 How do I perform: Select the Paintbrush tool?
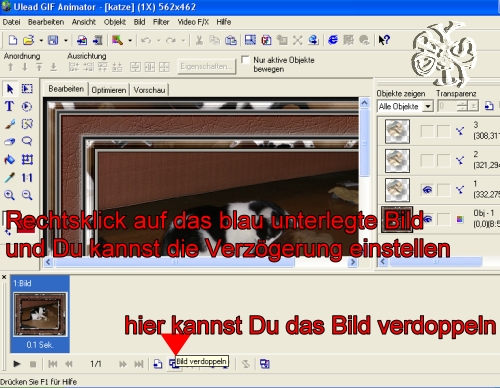10,124
